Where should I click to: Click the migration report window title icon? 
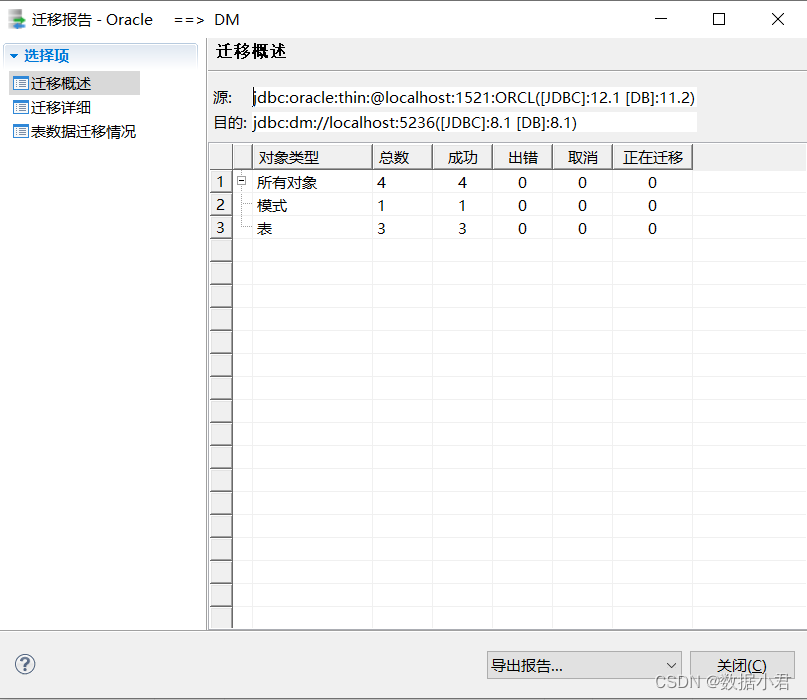(x=17, y=19)
